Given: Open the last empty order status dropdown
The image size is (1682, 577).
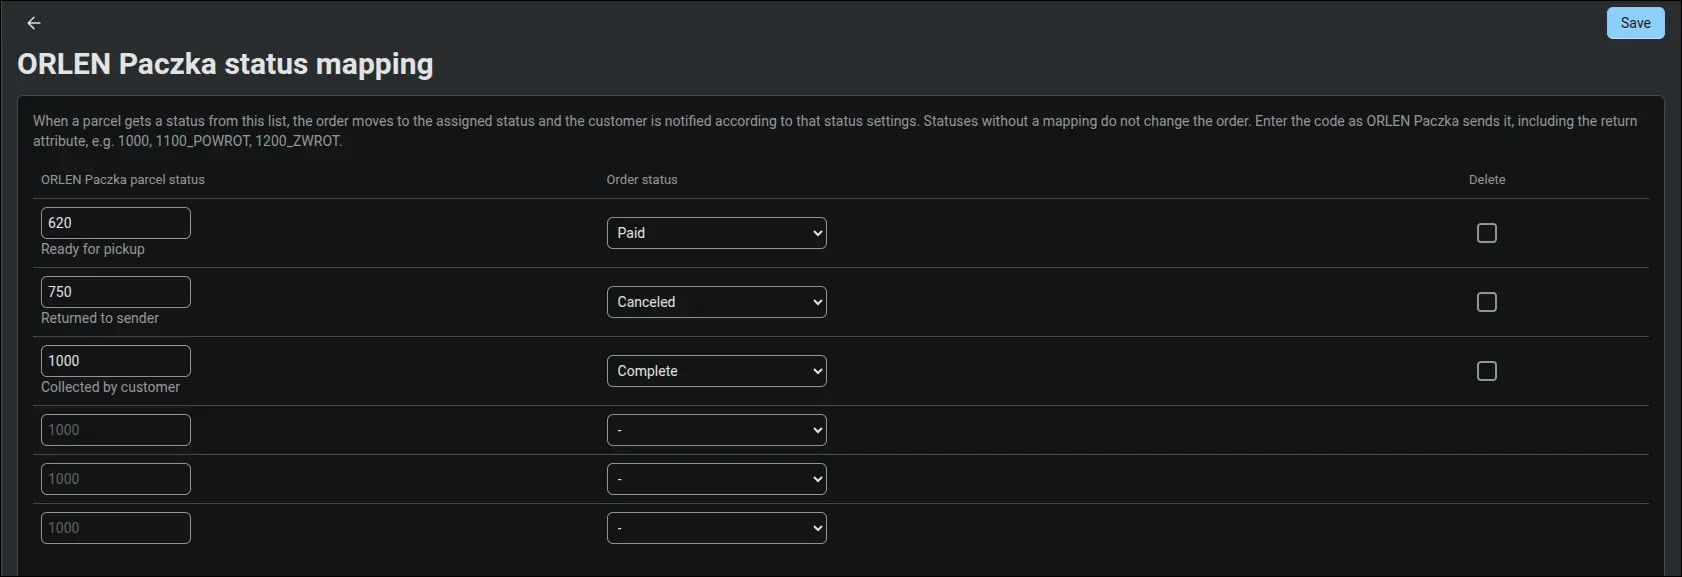Looking at the screenshot, I should click(x=717, y=528).
